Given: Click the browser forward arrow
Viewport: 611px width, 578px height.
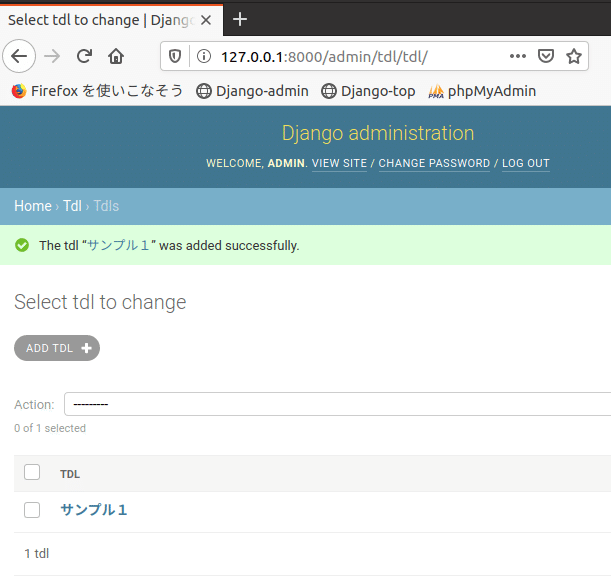Looking at the screenshot, I should coord(52,57).
